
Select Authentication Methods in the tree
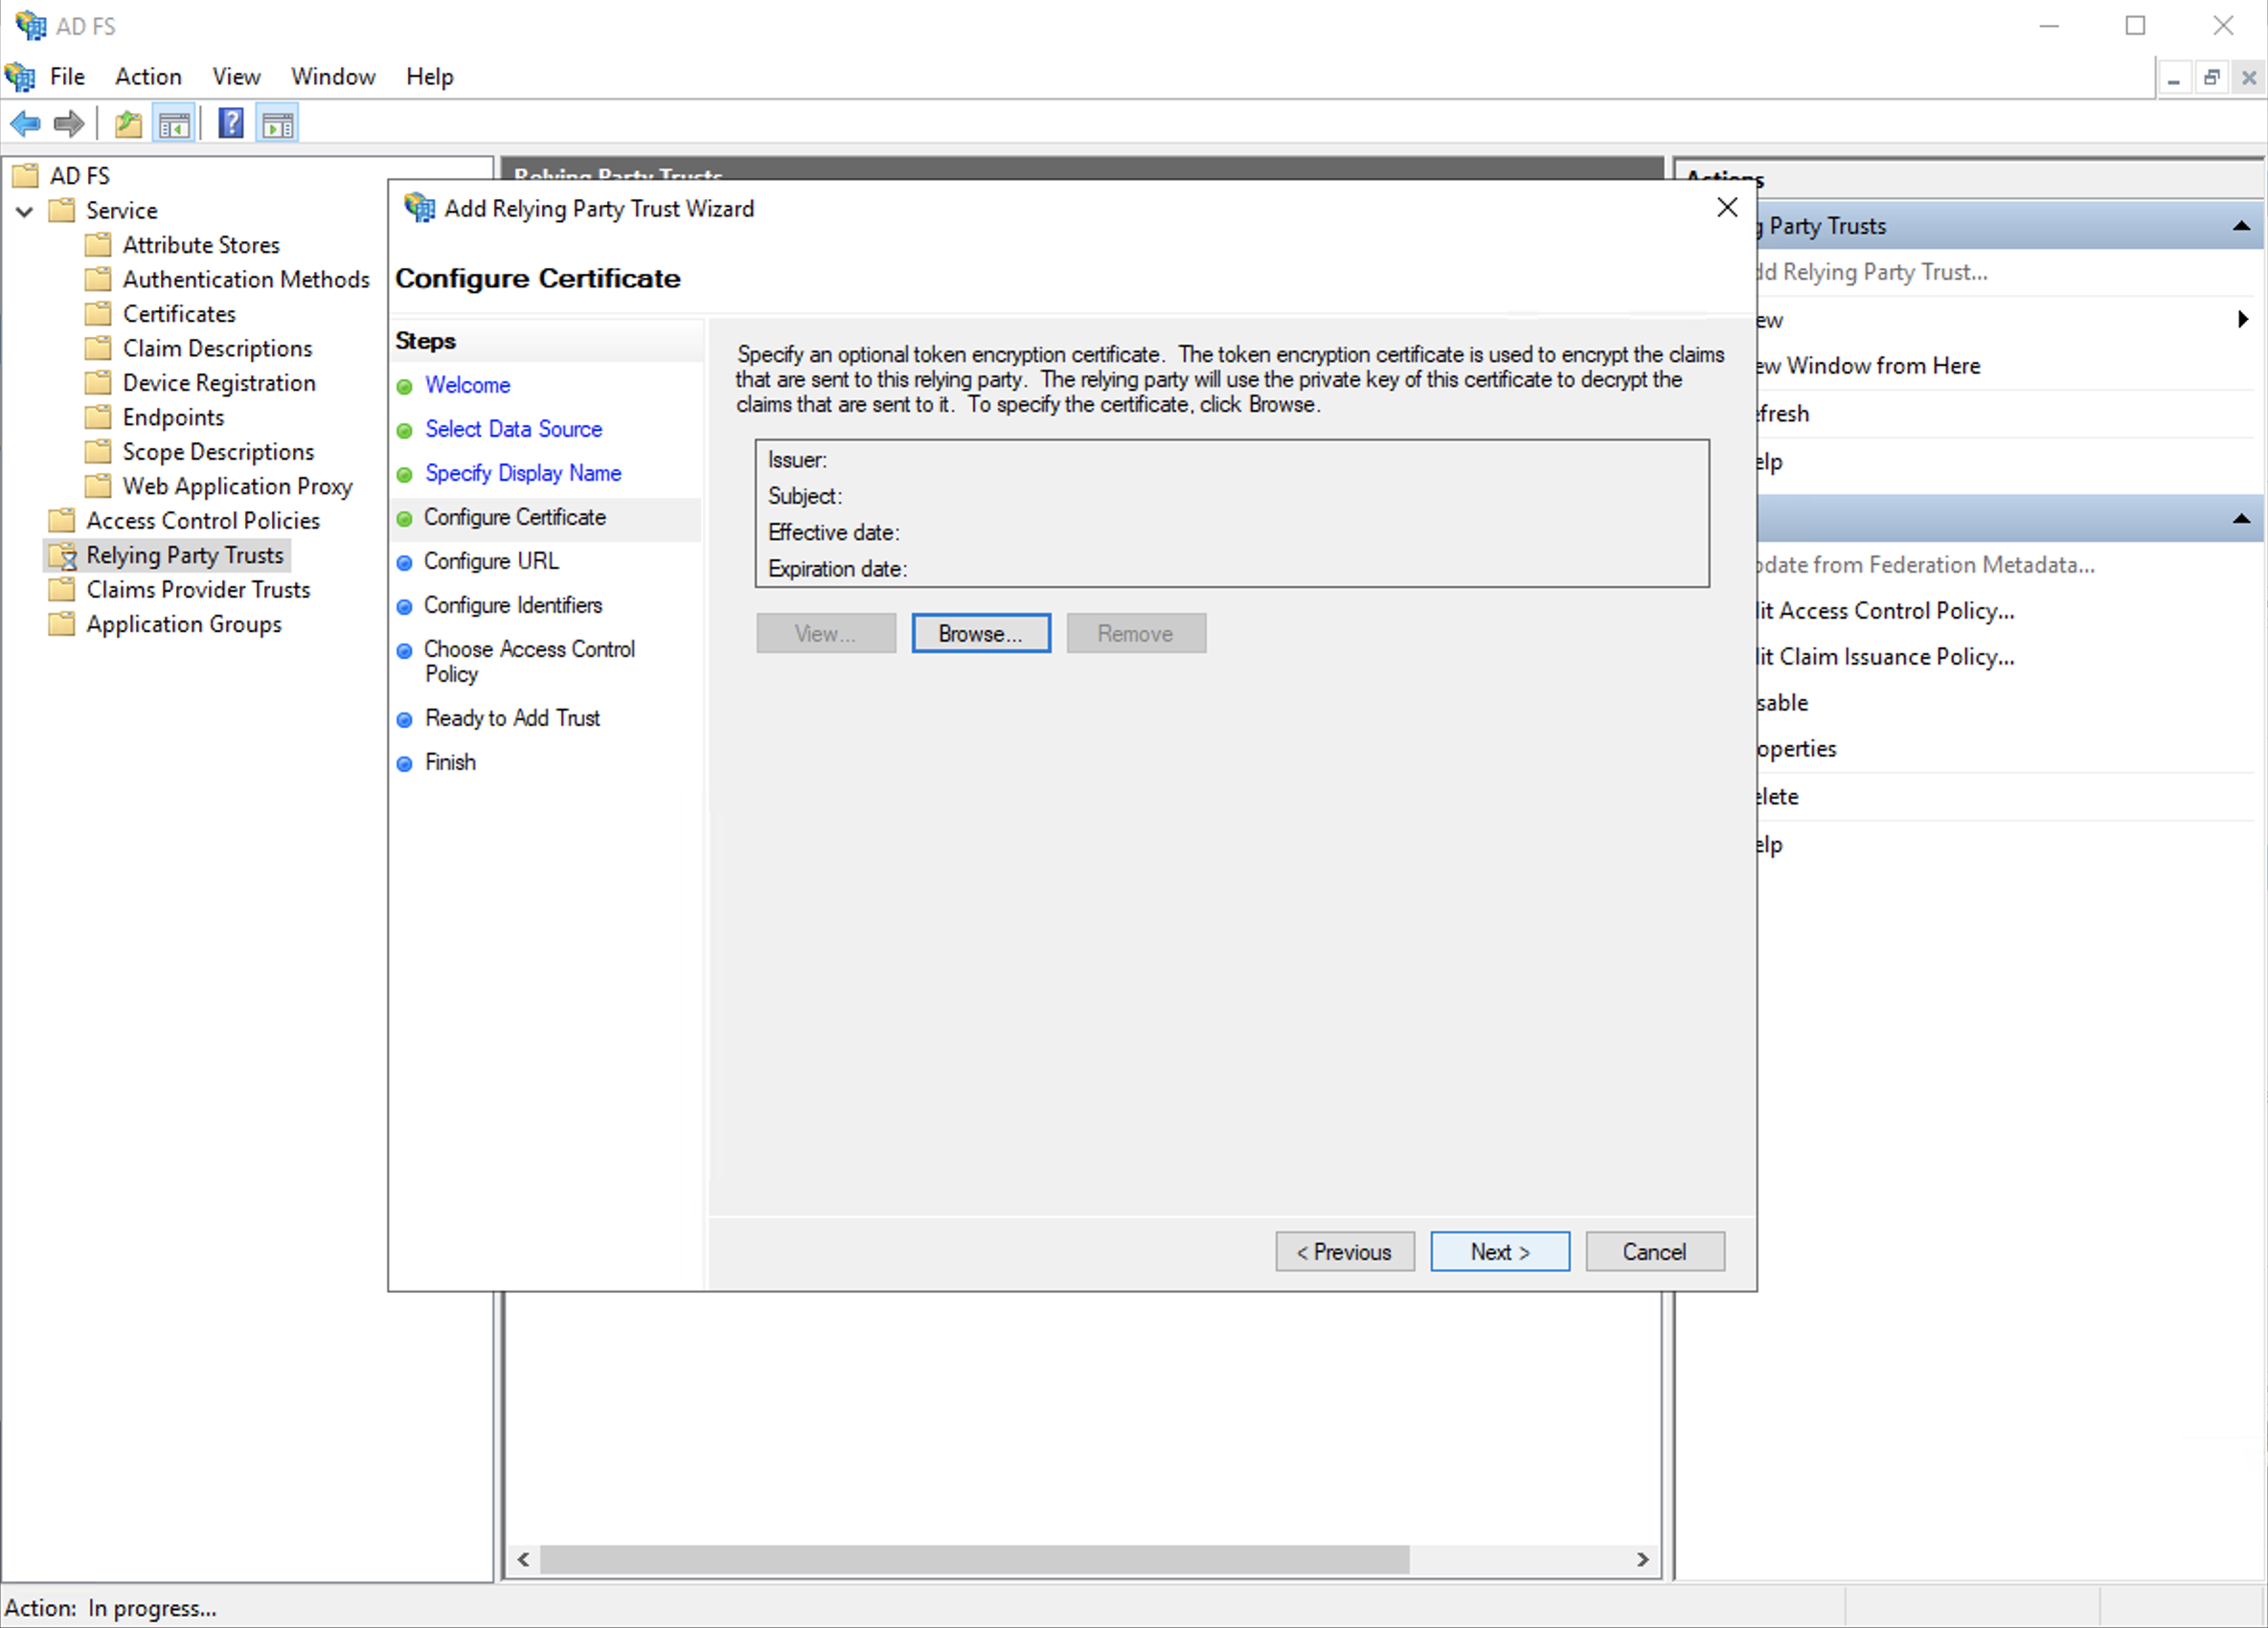(246, 280)
